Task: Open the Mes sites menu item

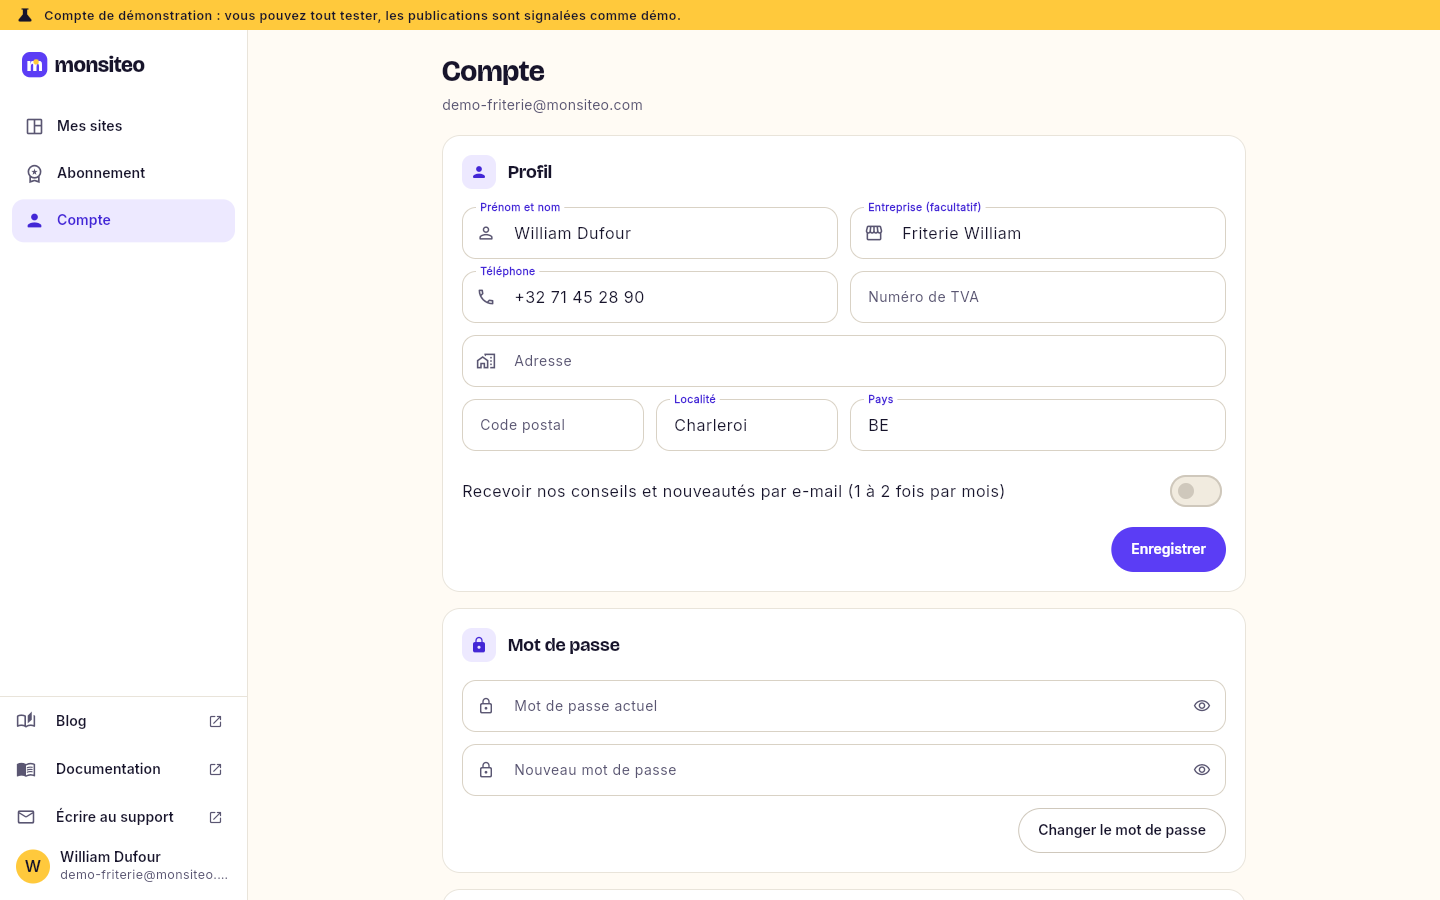Action: click(x=123, y=126)
